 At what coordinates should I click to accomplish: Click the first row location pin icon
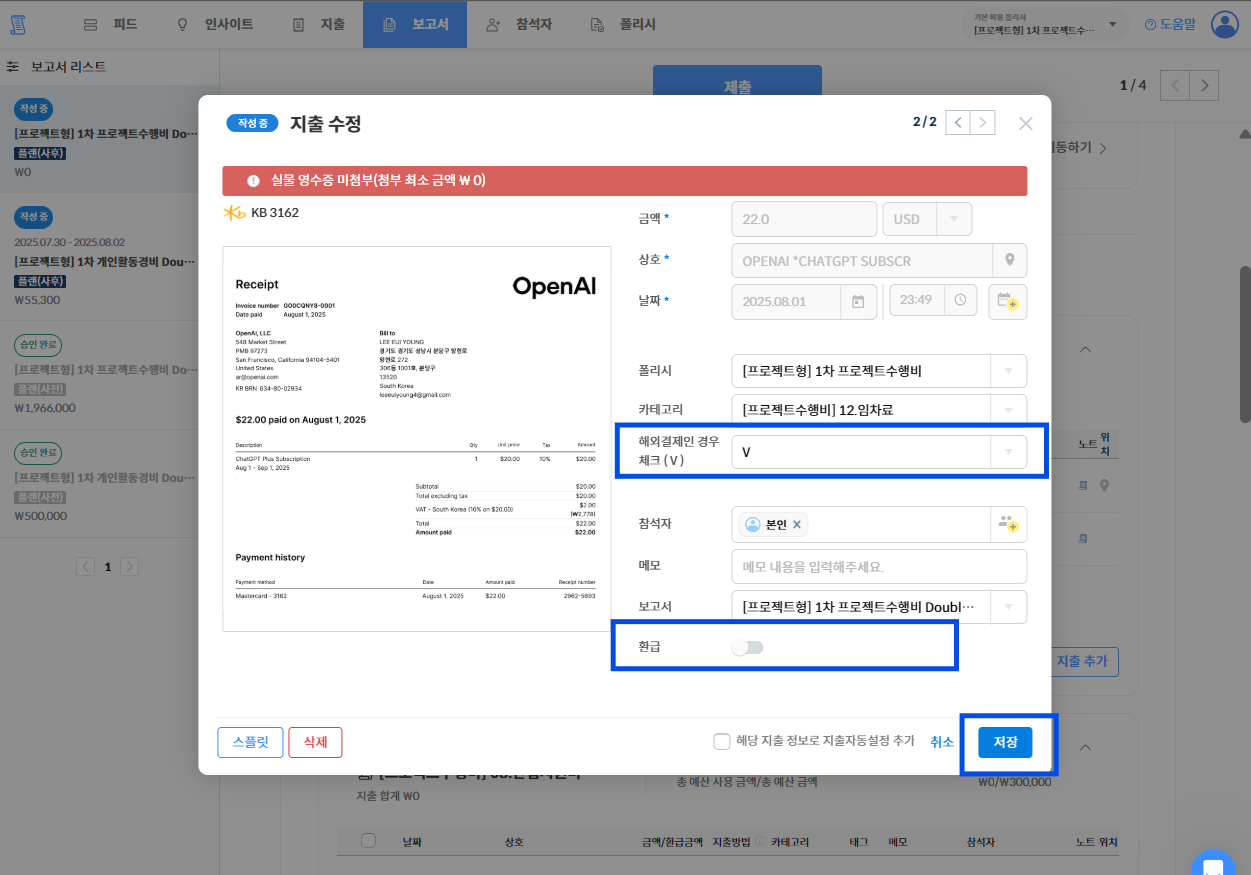click(x=1104, y=486)
